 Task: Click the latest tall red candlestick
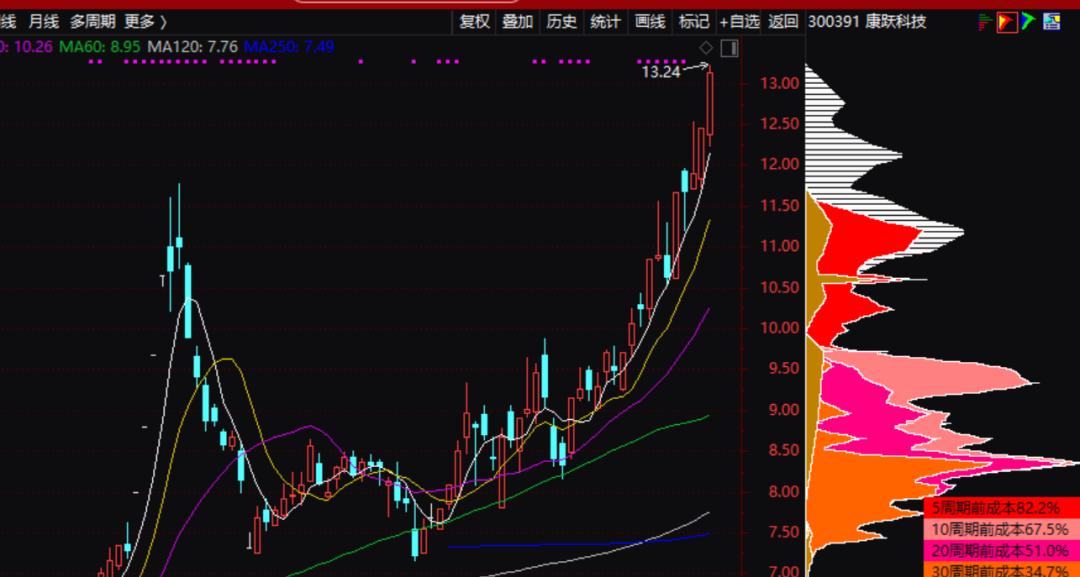click(x=710, y=104)
